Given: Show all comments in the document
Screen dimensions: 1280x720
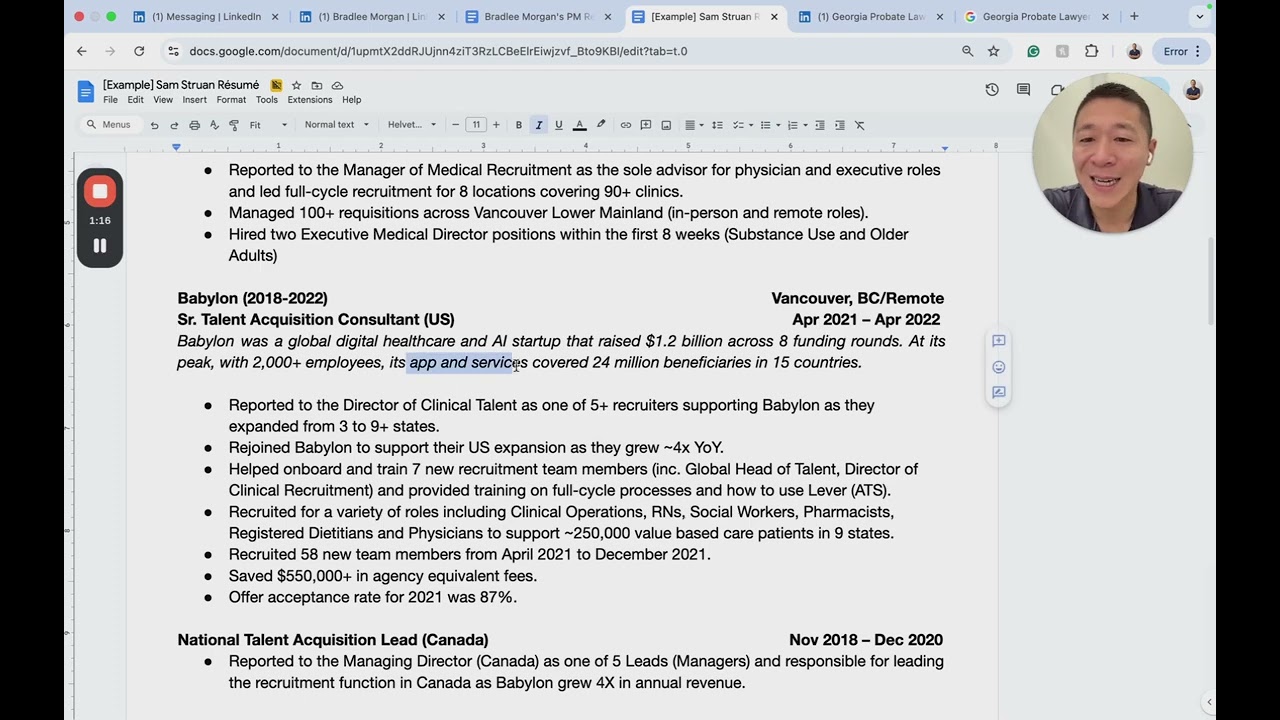Looking at the screenshot, I should click(1023, 90).
